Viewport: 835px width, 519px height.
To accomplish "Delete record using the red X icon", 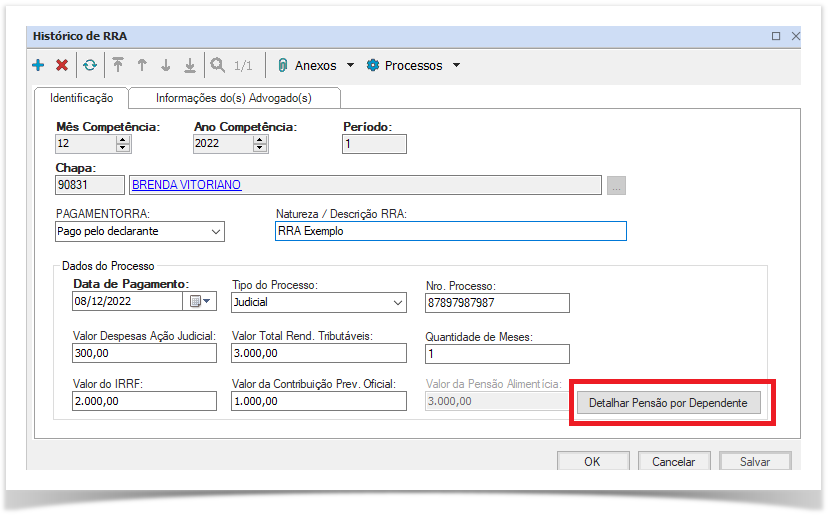I will click(x=62, y=65).
